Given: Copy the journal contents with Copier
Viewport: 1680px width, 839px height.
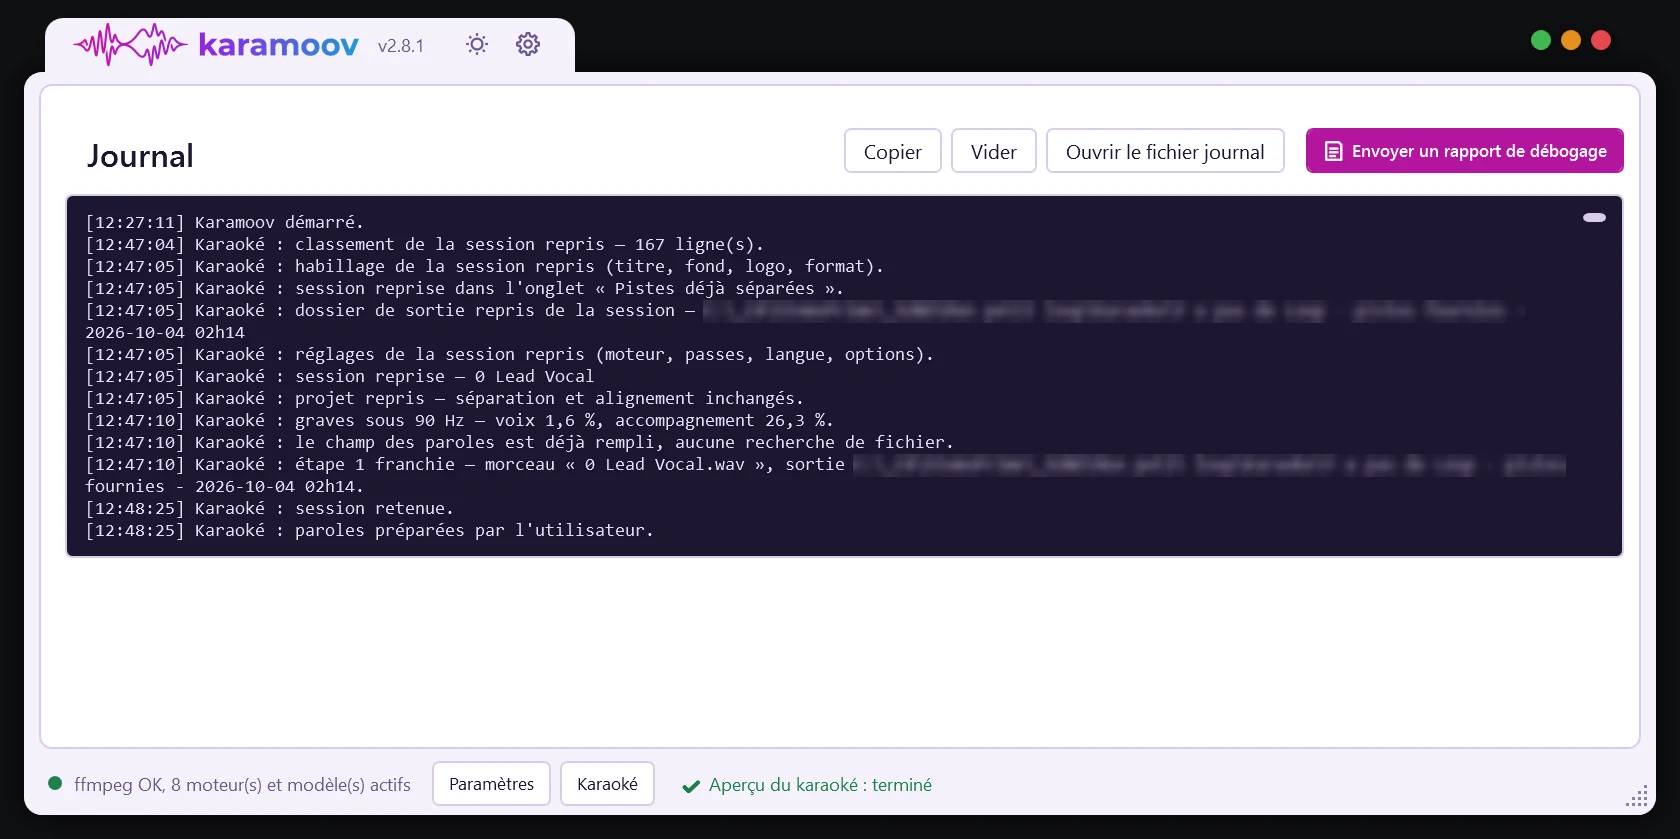Looking at the screenshot, I should [893, 151].
